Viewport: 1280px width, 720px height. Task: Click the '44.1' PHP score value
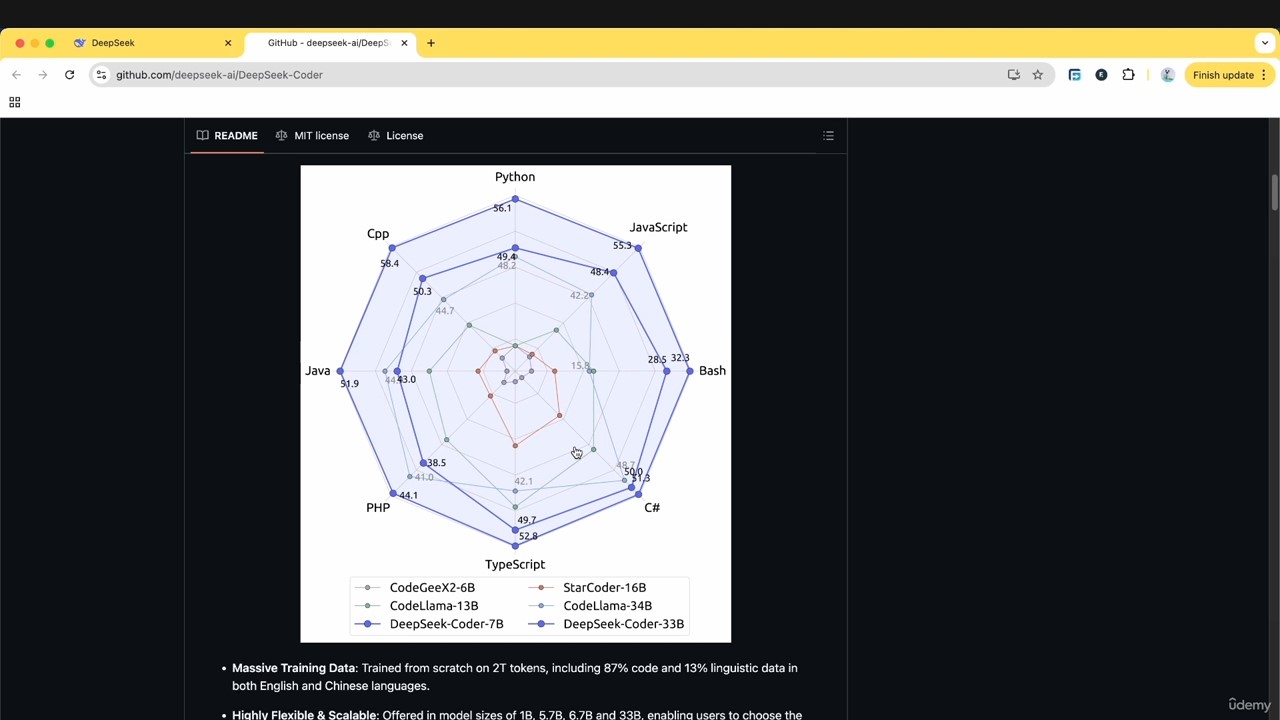point(408,496)
